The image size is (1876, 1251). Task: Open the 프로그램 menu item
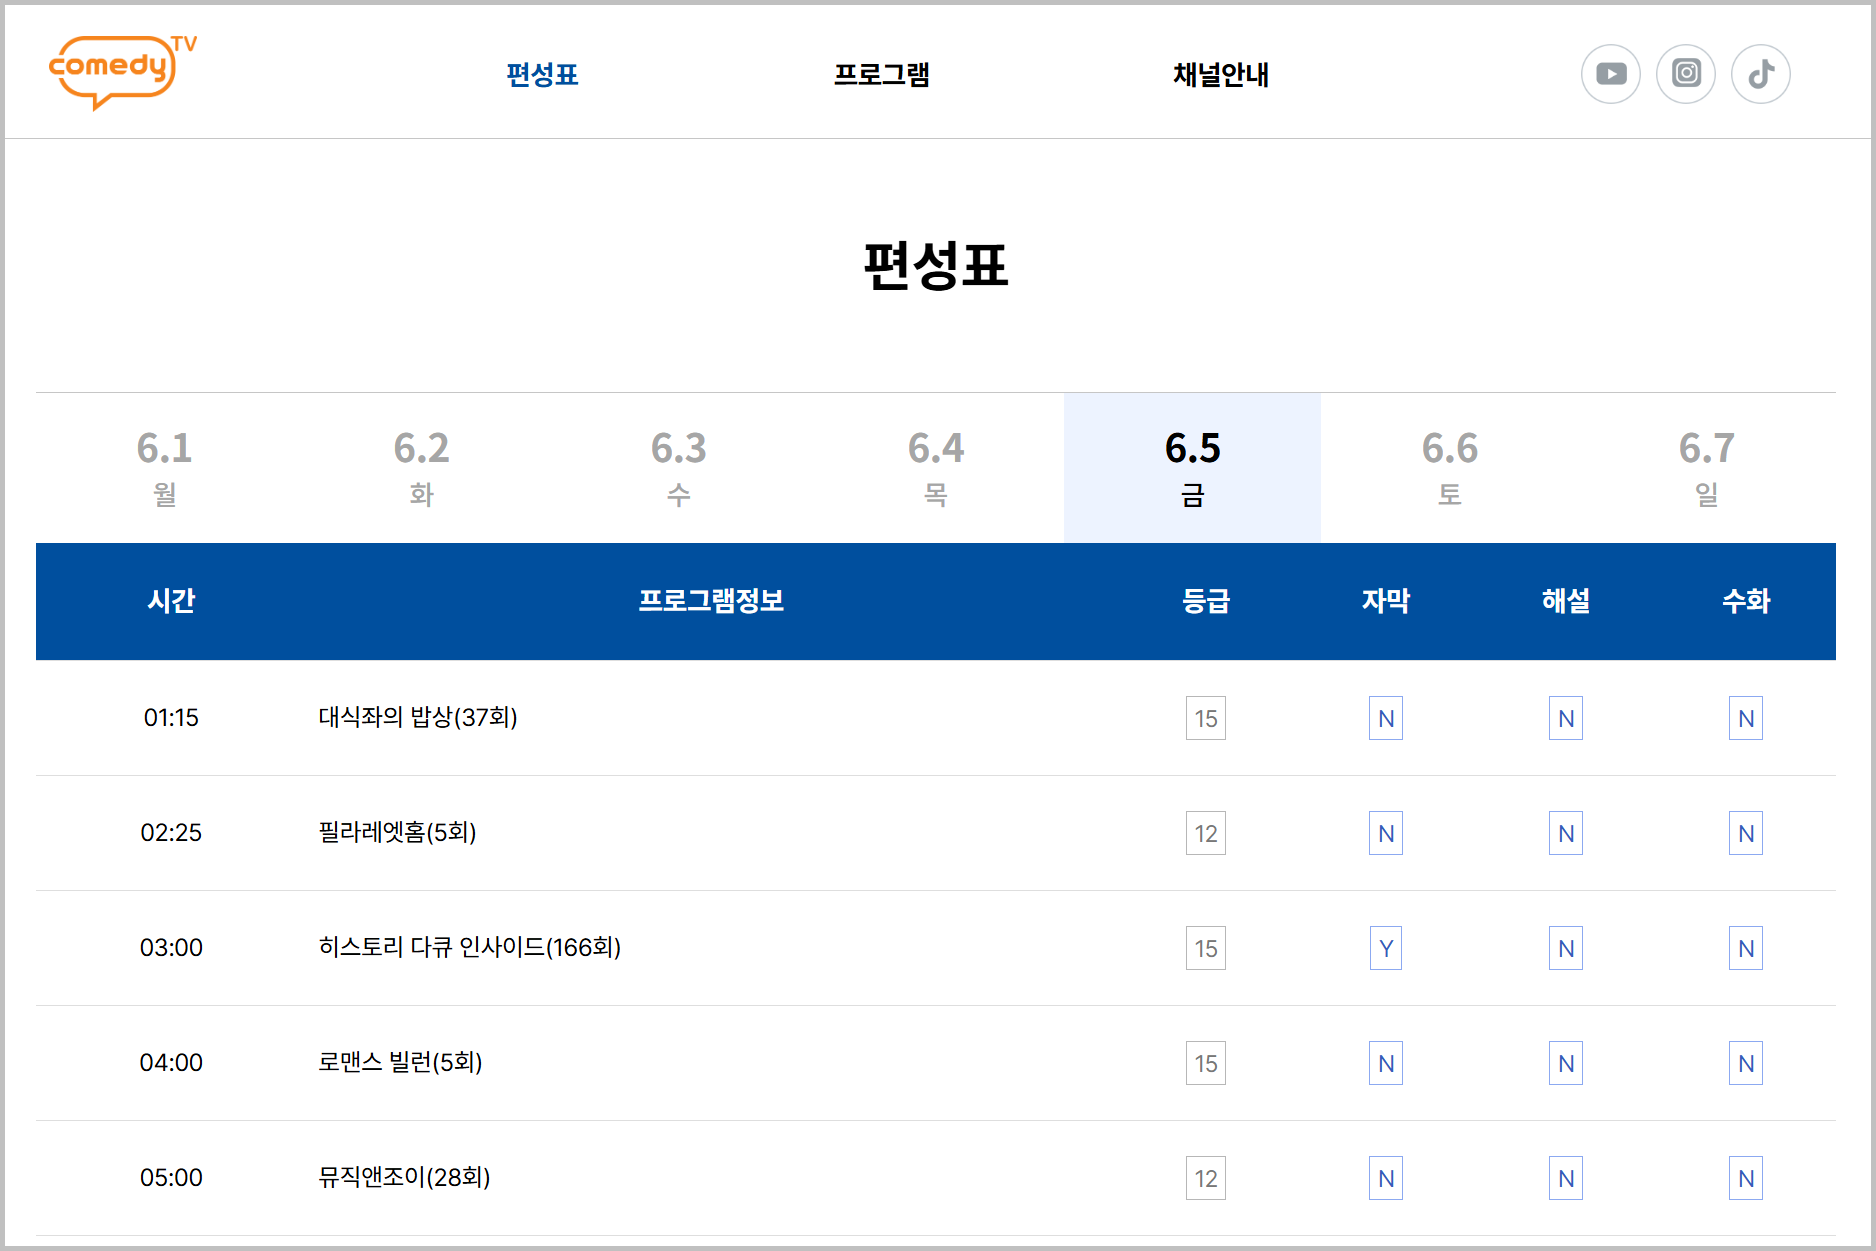point(882,75)
